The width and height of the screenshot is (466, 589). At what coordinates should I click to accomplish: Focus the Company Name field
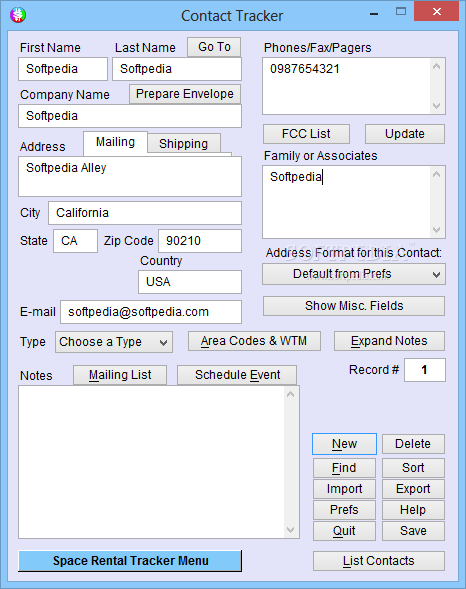pyautogui.click(x=130, y=116)
